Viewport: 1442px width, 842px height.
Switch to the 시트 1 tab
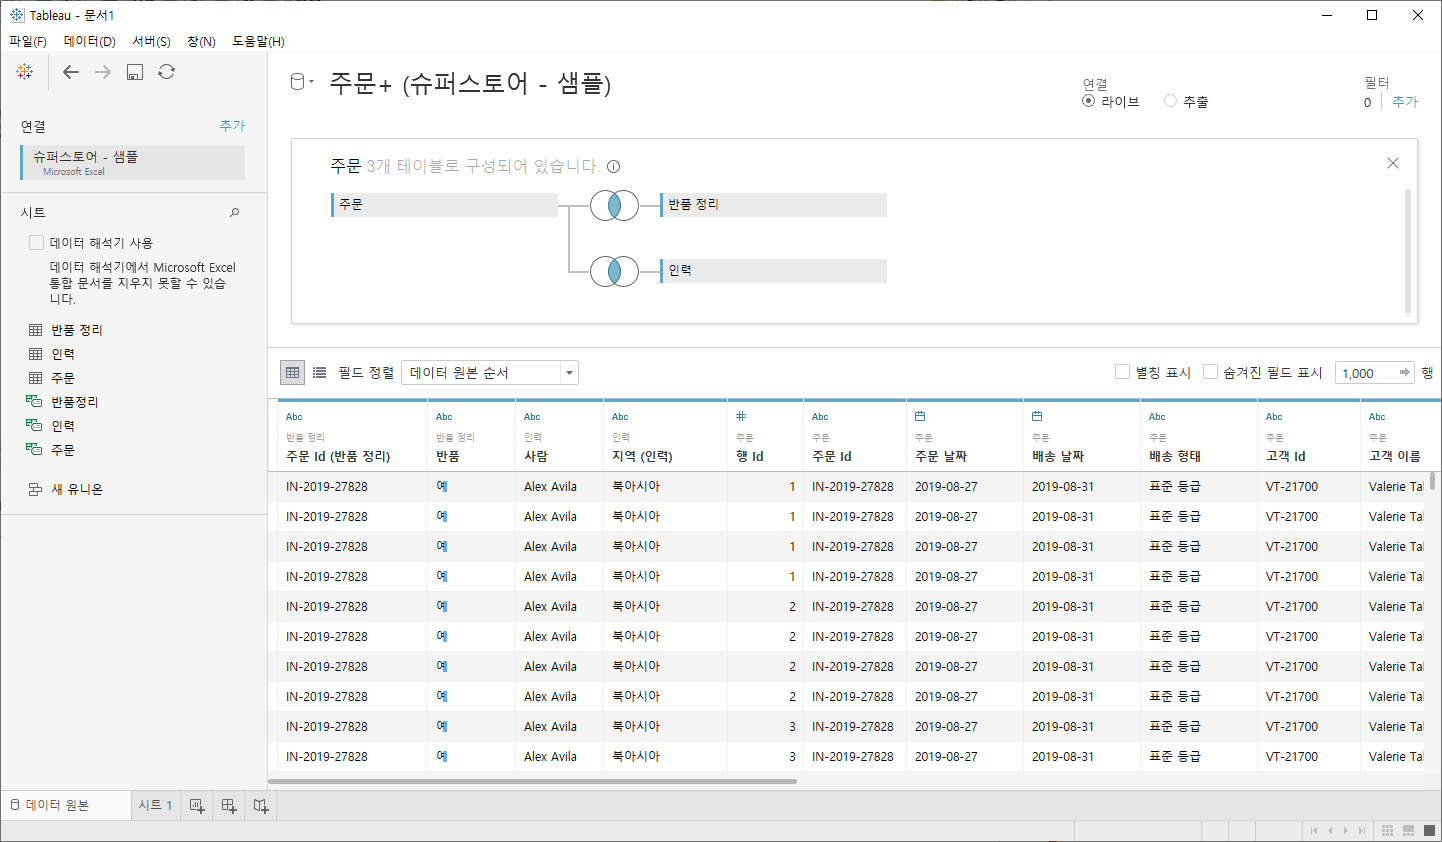click(155, 805)
